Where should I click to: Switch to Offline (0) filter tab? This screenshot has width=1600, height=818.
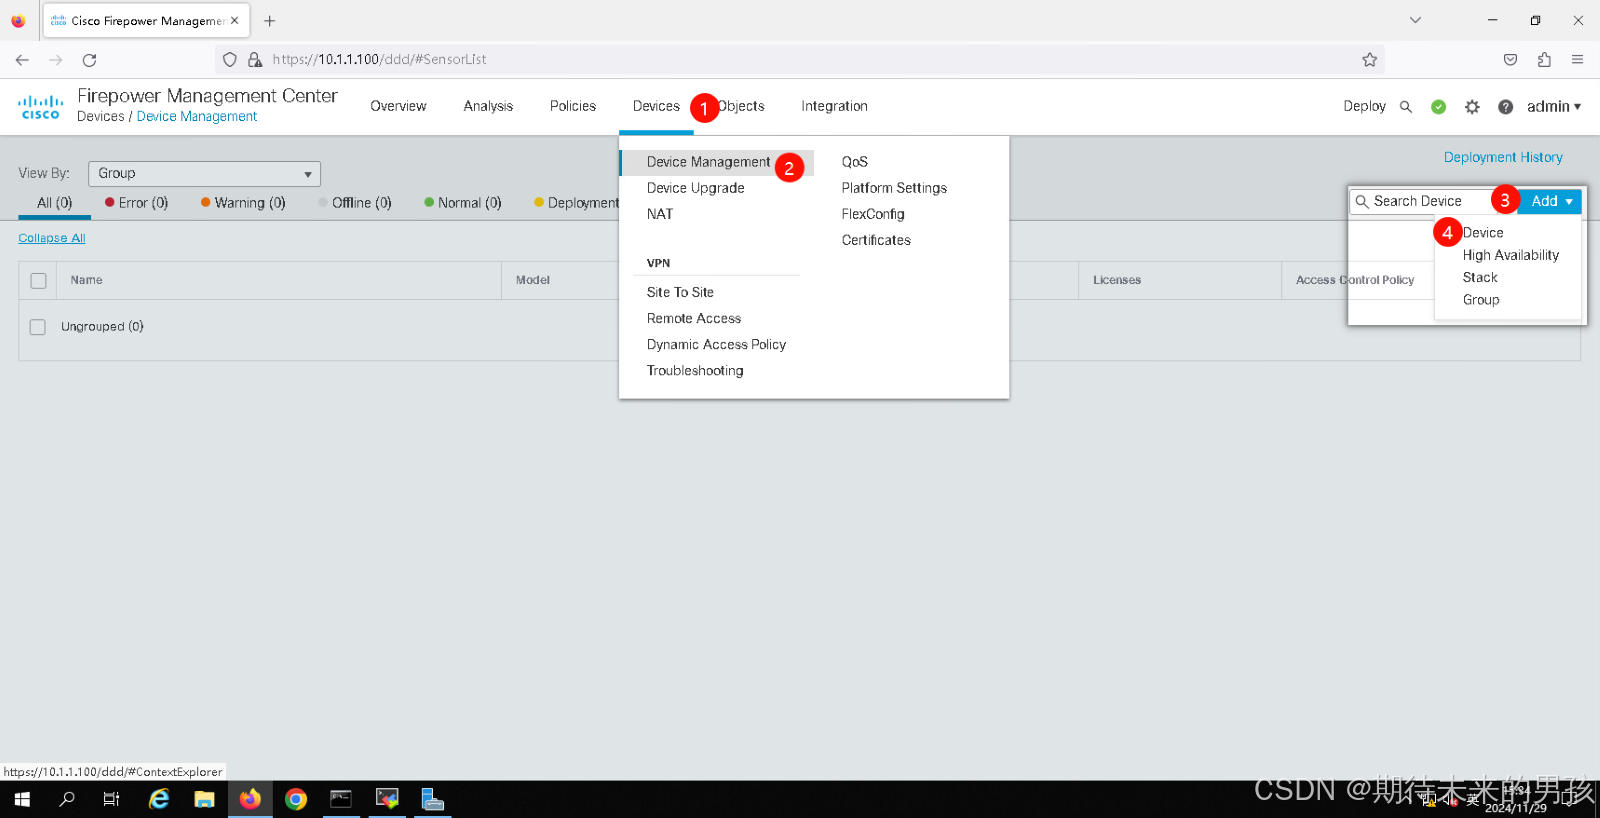(x=355, y=203)
